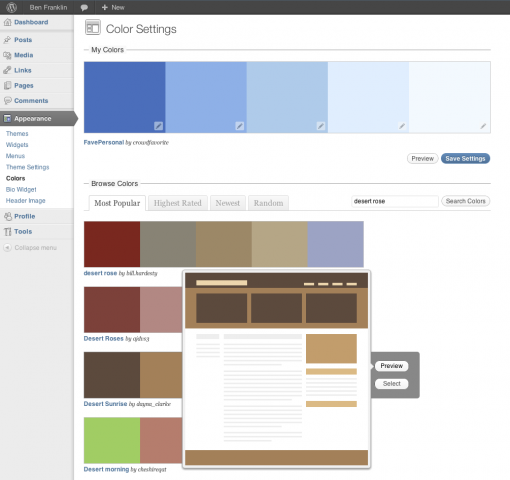This screenshot has width=510, height=480.
Task: Click Select button in popup panel
Action: tap(392, 384)
